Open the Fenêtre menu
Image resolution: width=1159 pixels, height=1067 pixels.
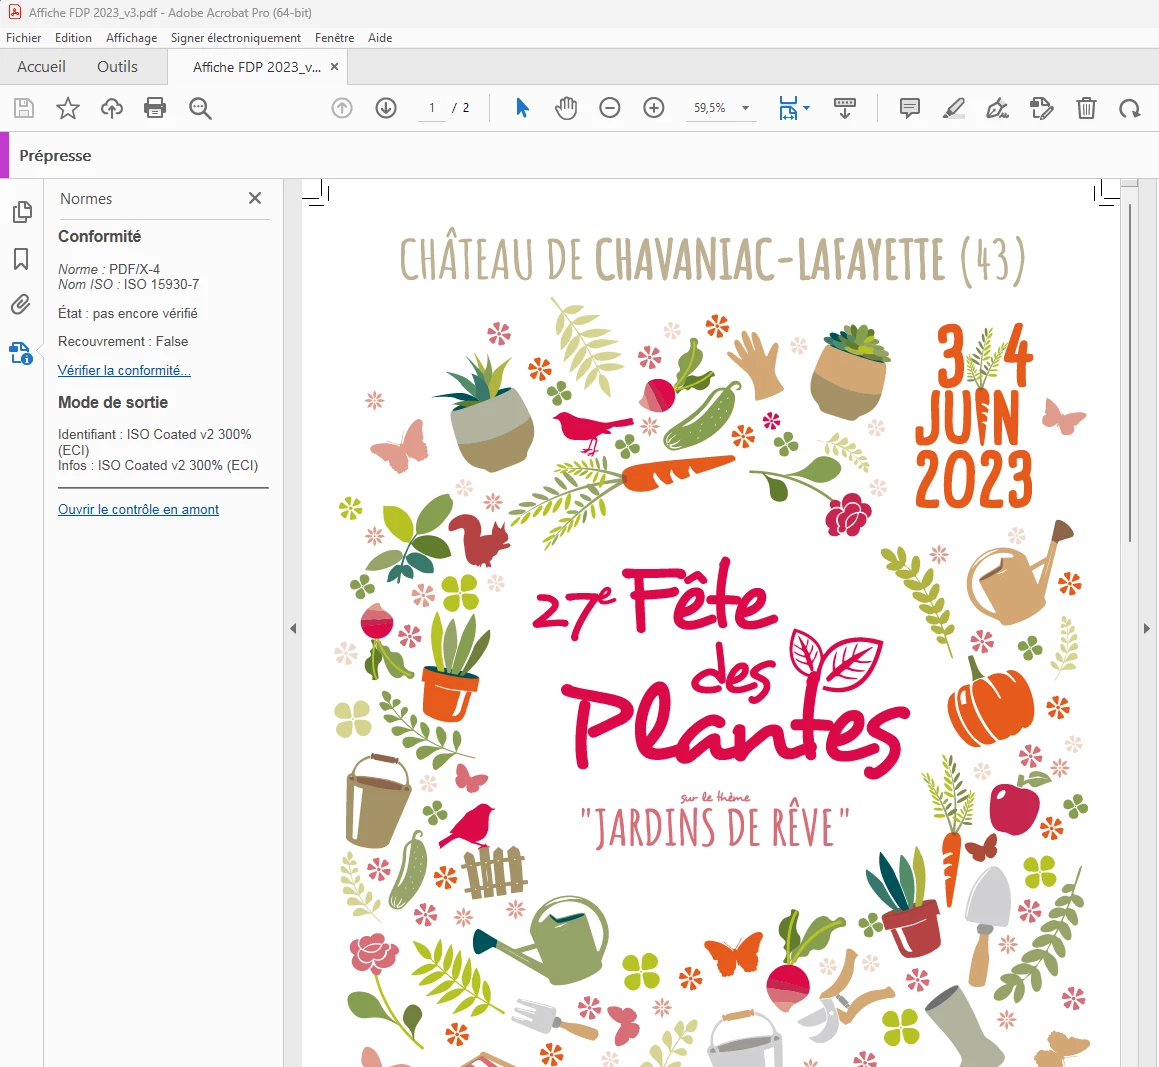point(334,38)
